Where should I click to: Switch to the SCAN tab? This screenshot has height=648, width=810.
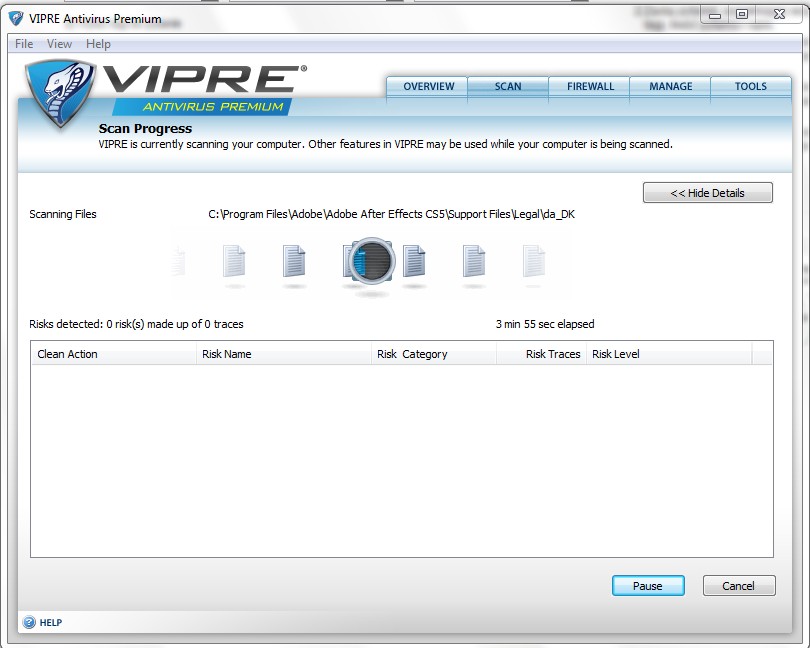coord(508,86)
